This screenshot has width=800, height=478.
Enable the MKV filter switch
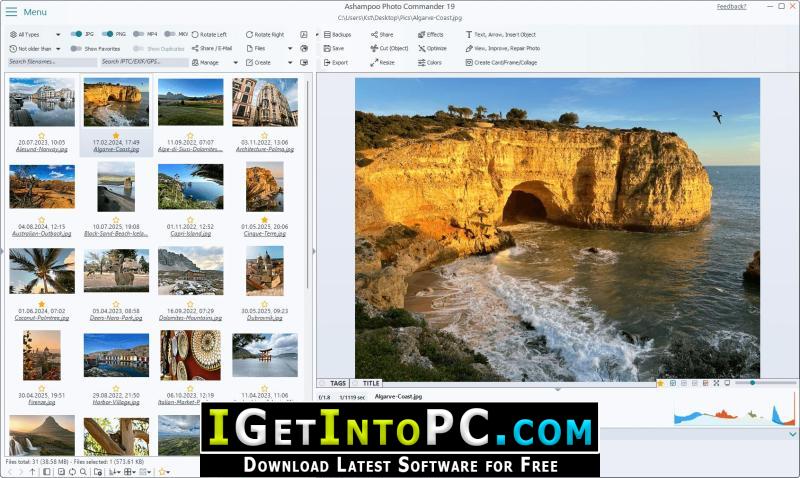click(170, 34)
